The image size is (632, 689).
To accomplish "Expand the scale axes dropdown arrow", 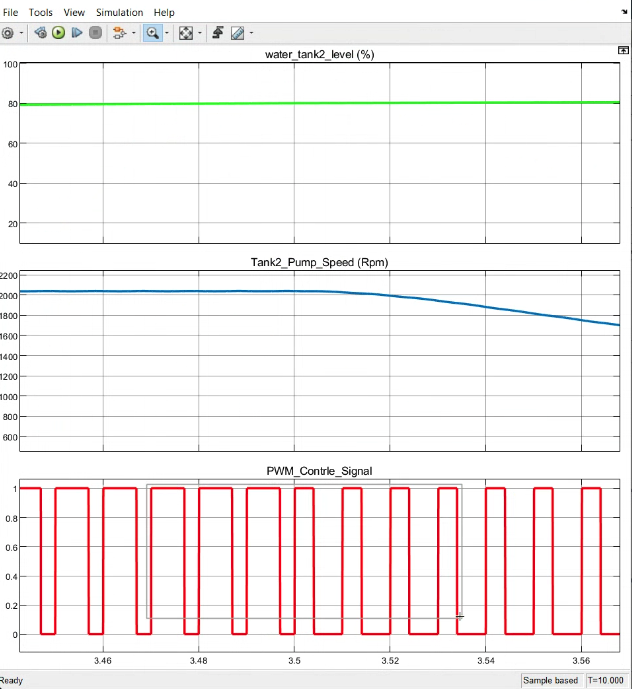I will click(x=200, y=33).
